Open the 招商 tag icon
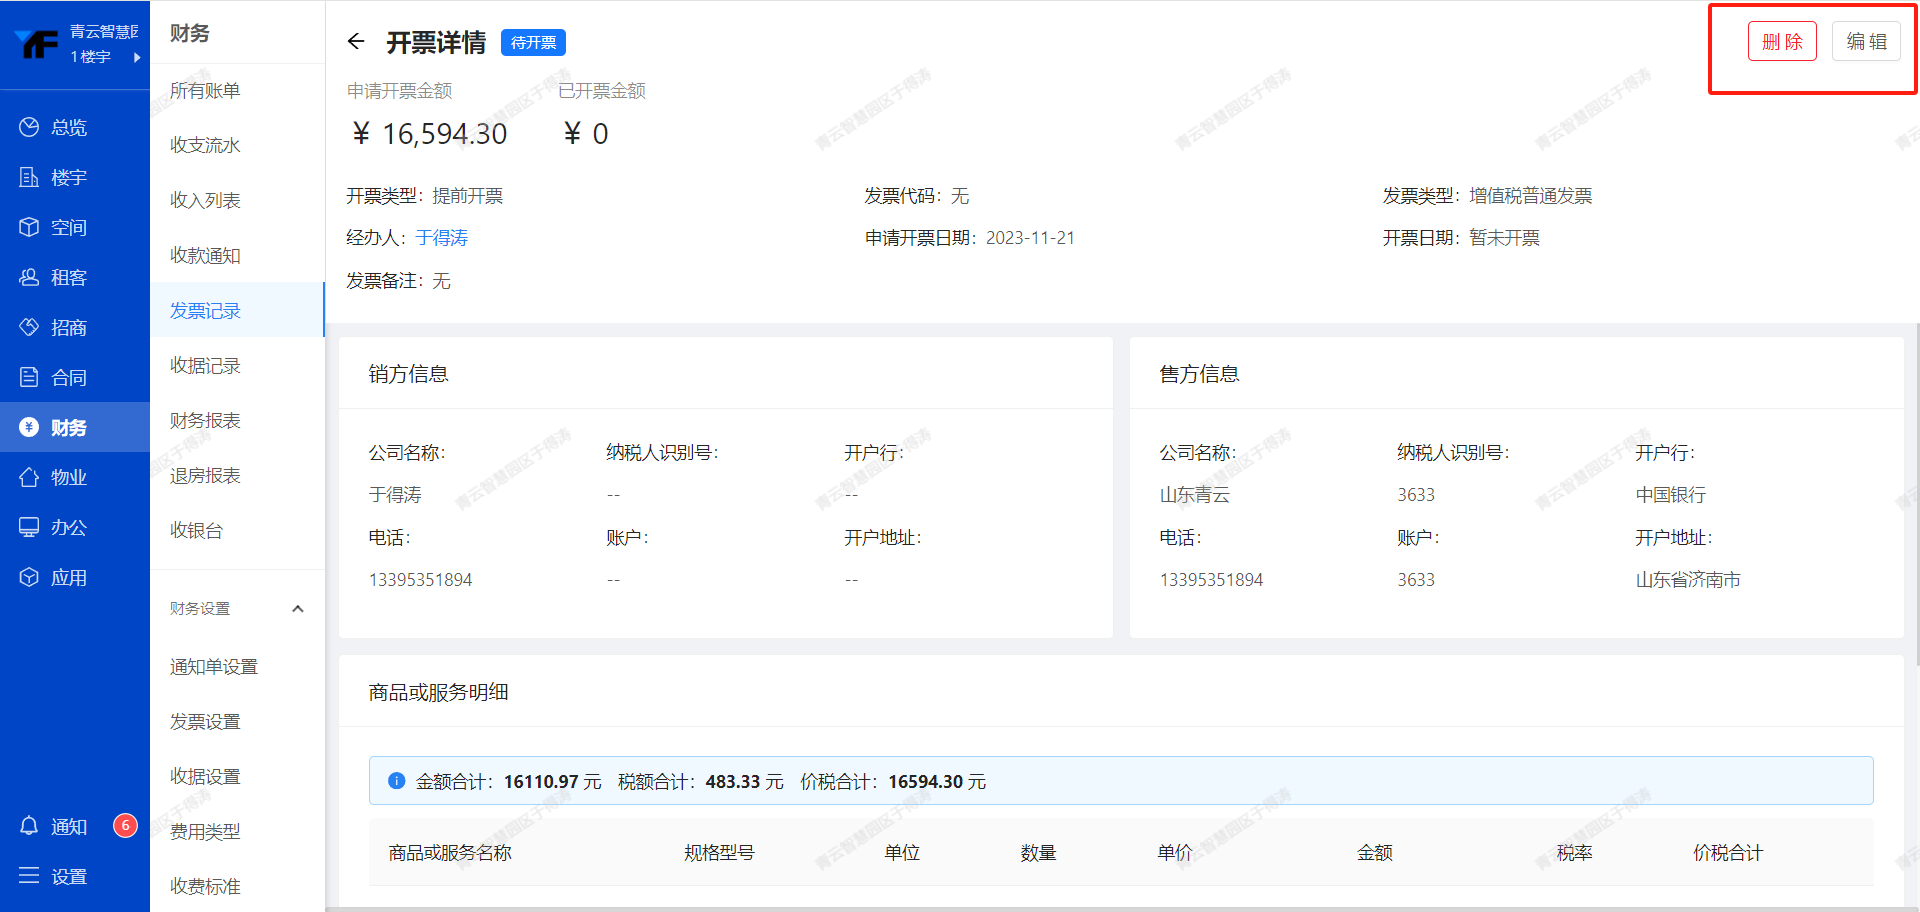The height and width of the screenshot is (912, 1920). click(29, 327)
